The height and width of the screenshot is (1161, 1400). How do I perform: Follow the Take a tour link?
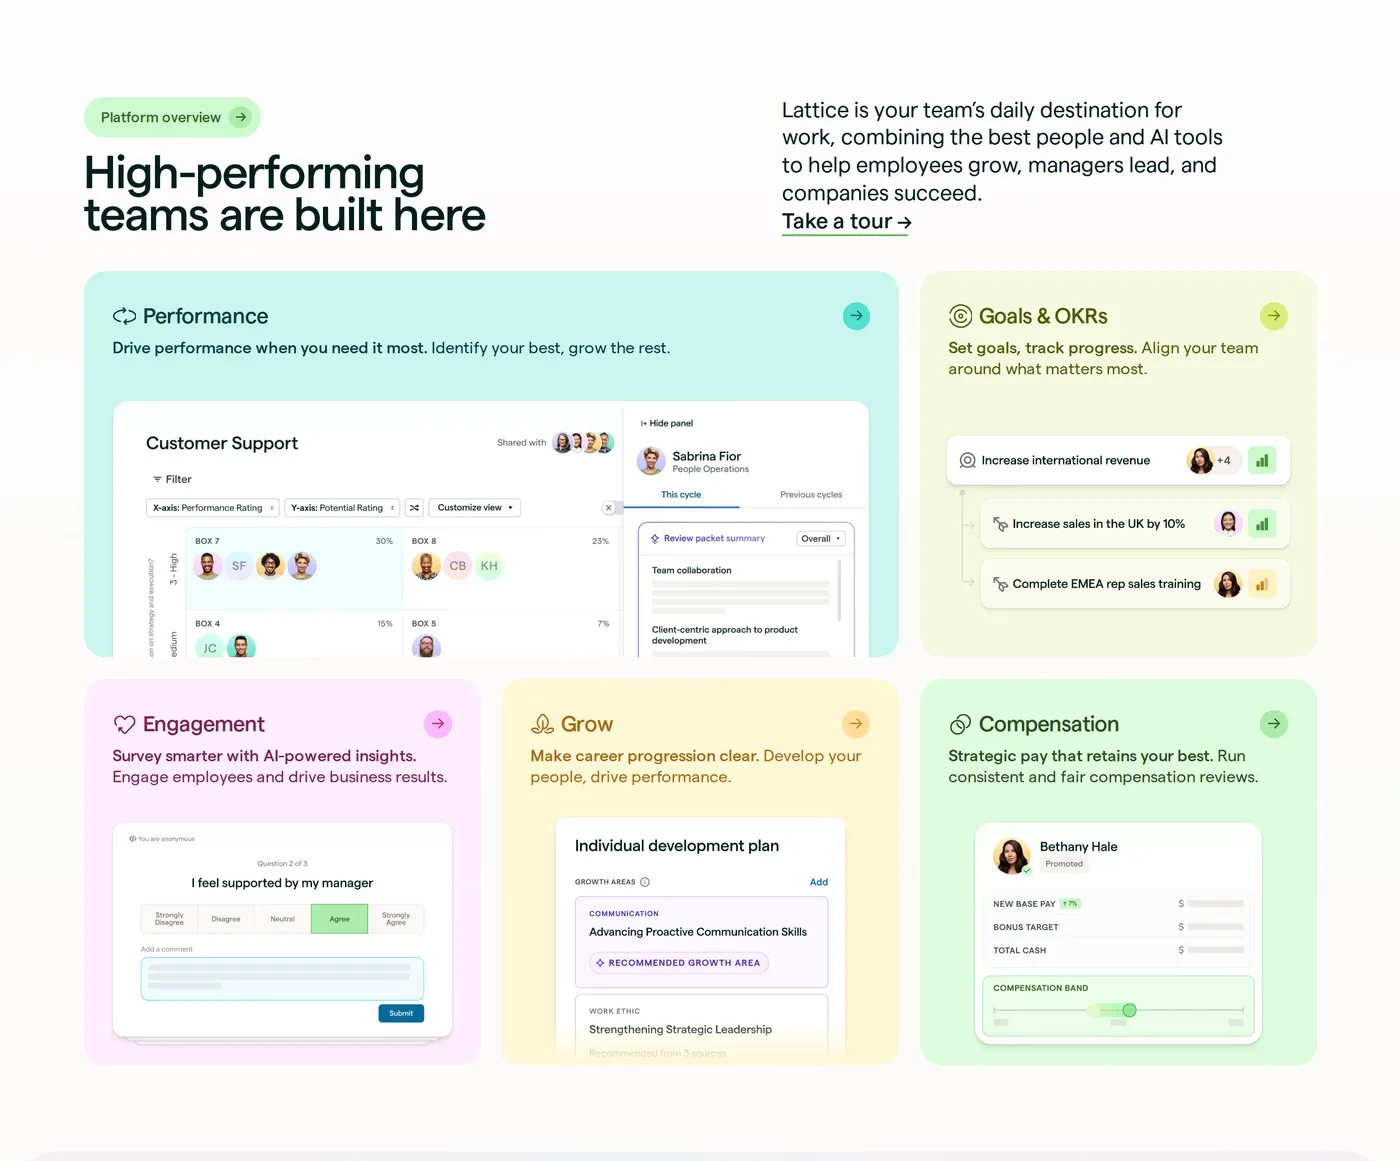tap(846, 222)
